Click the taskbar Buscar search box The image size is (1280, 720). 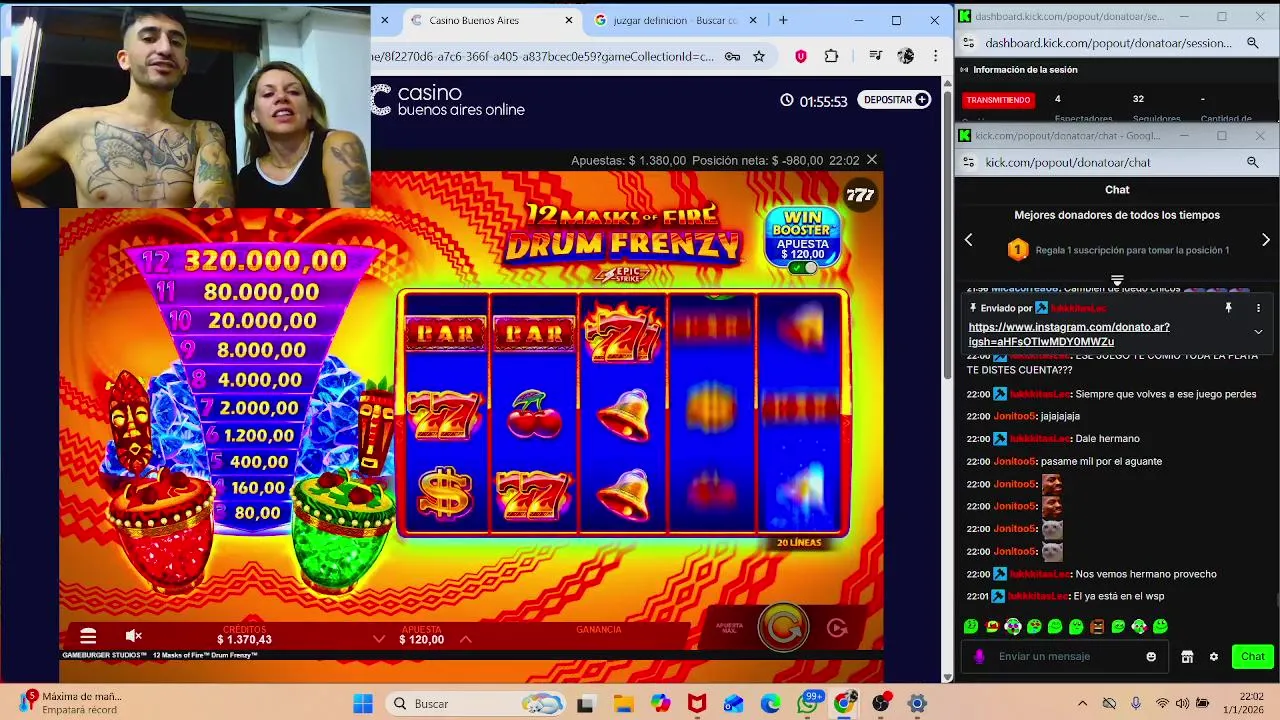click(x=475, y=703)
